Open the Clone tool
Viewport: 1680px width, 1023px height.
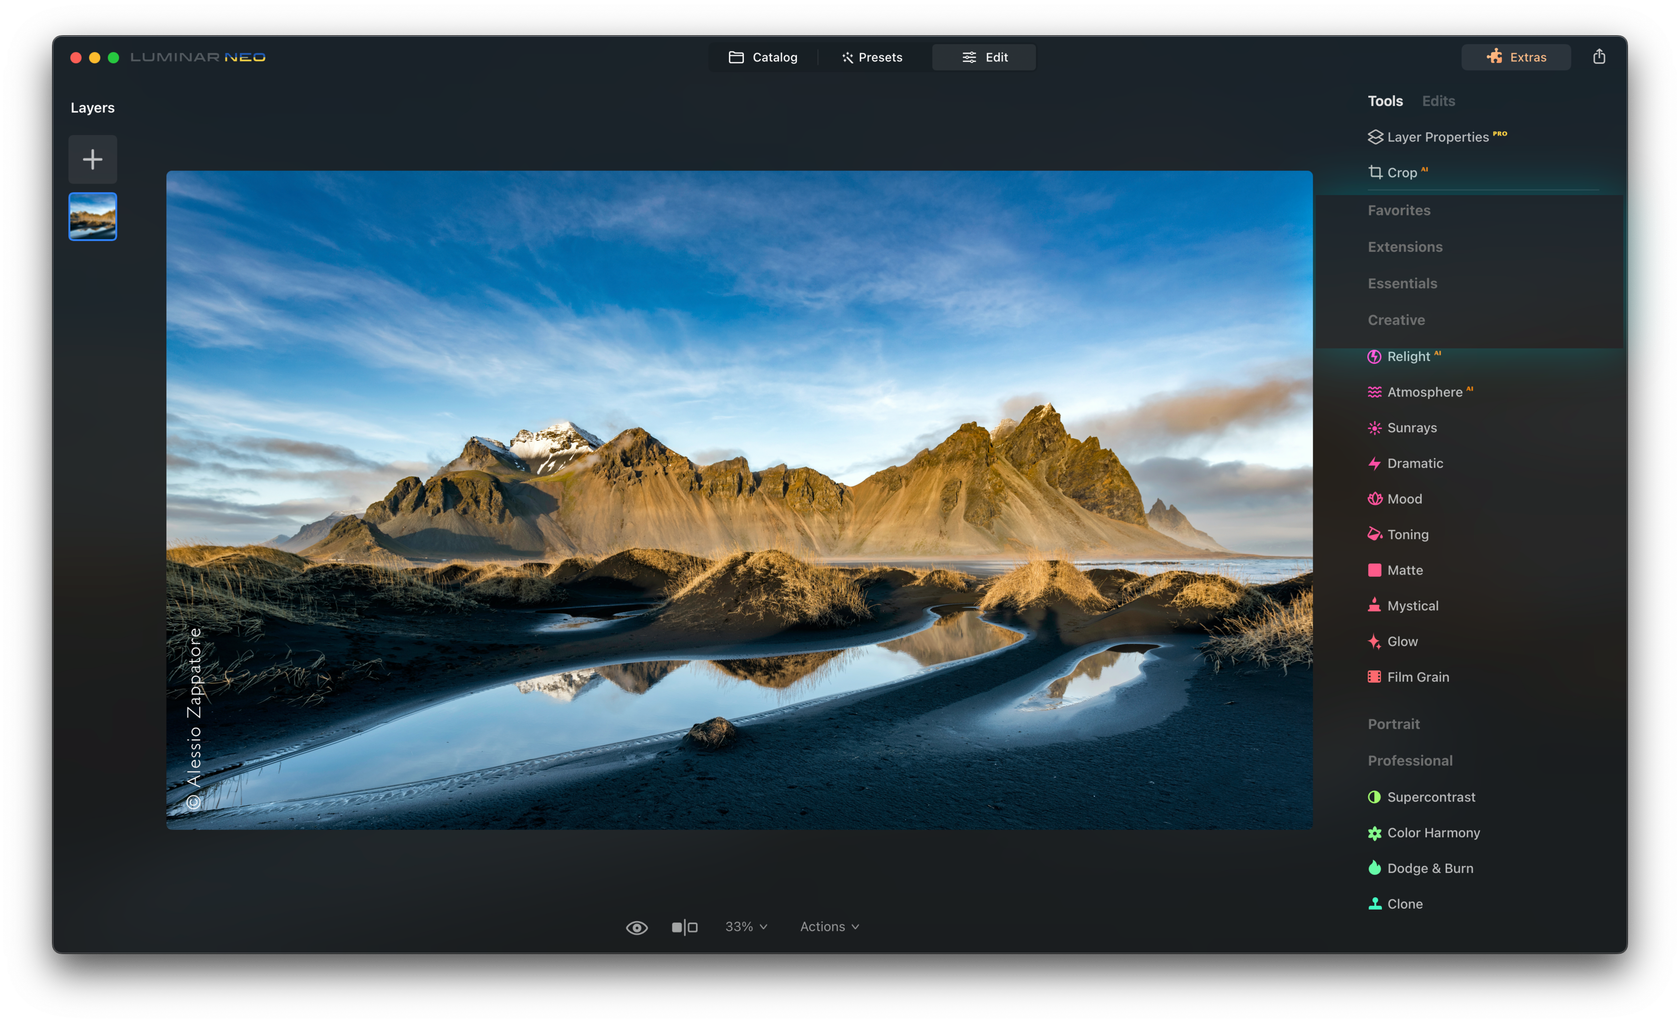click(1403, 903)
